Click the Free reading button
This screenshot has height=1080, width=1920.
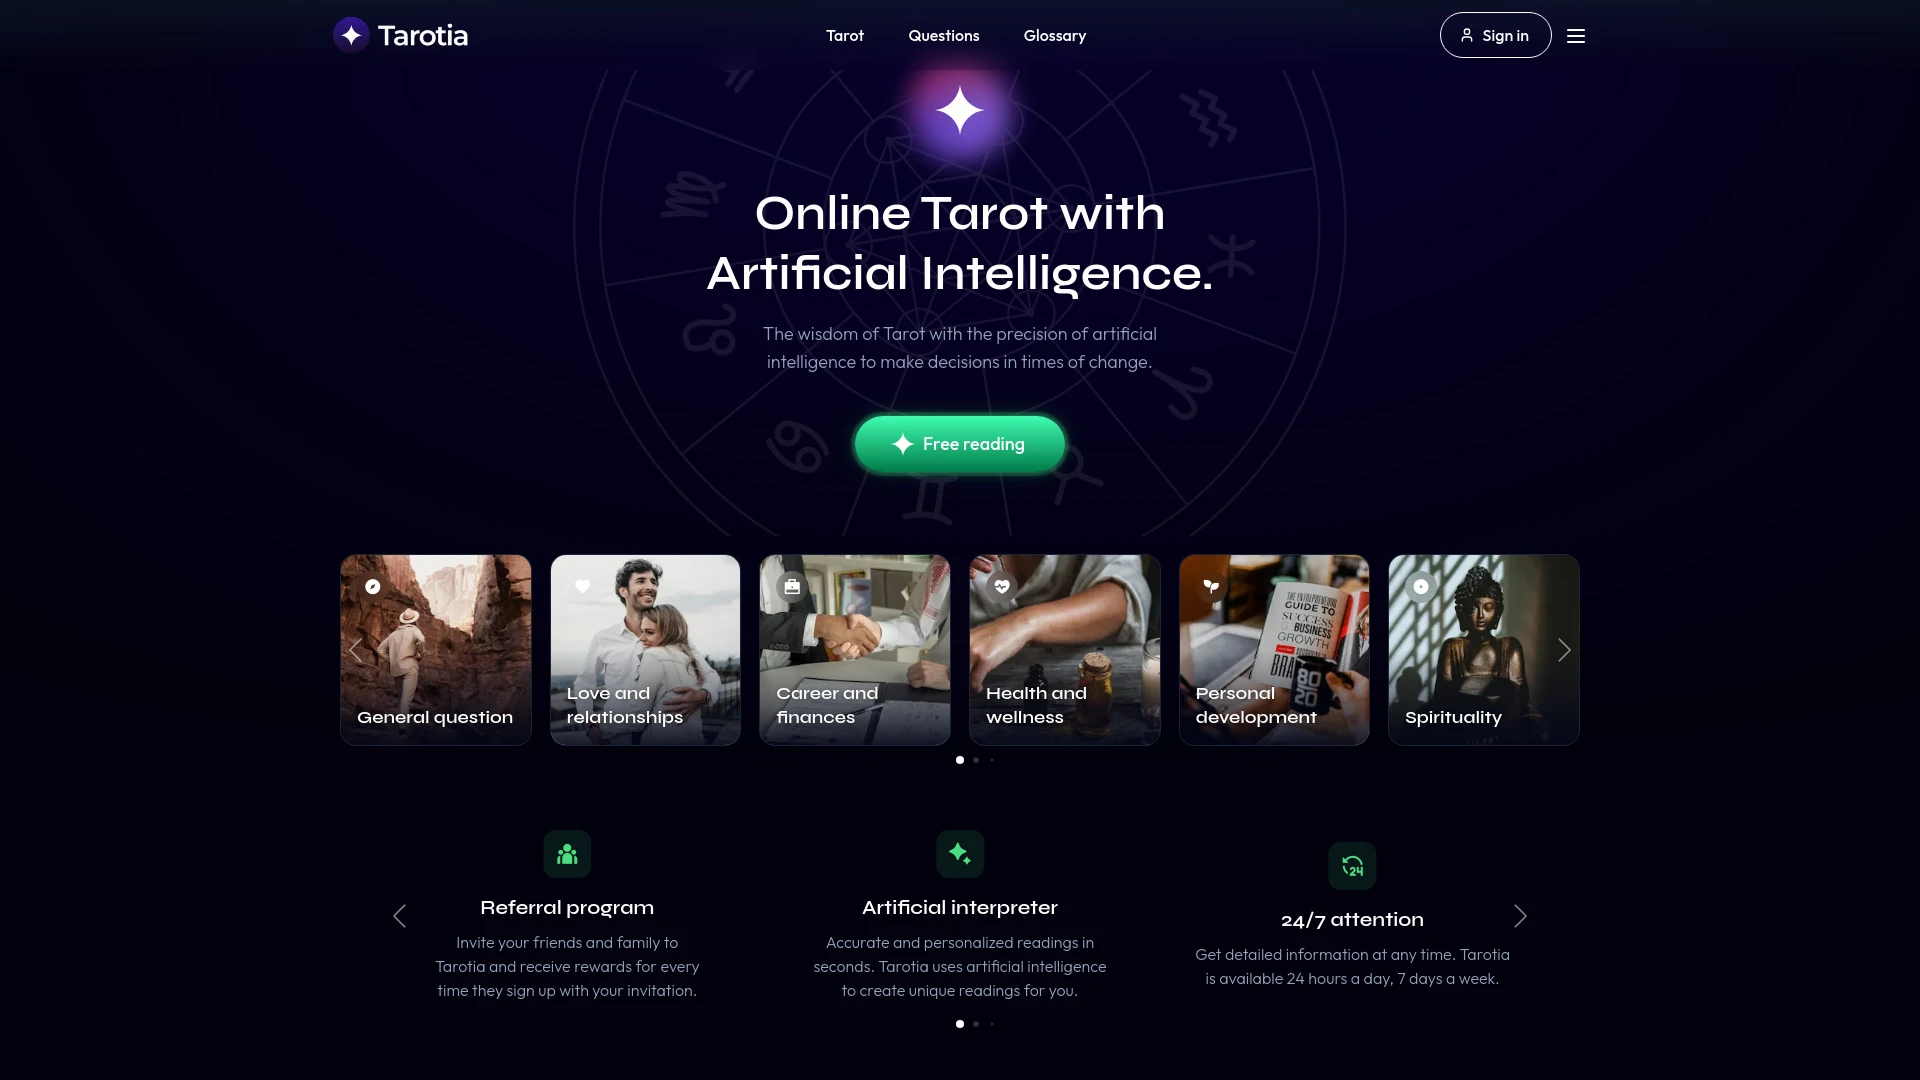coord(960,443)
